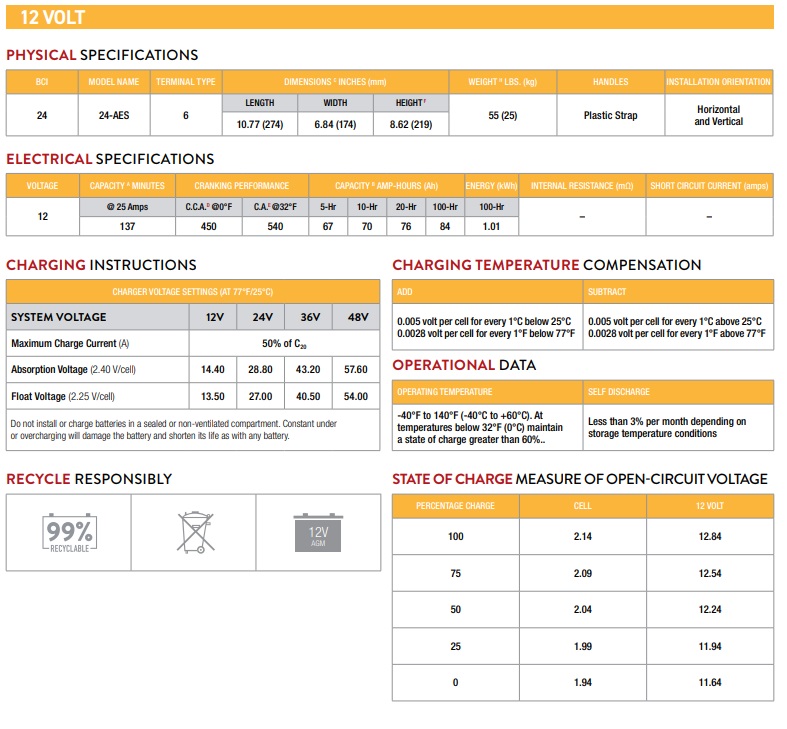Select the 12.84 open-circuit voltage cell
The height and width of the screenshot is (729, 787).
710,537
